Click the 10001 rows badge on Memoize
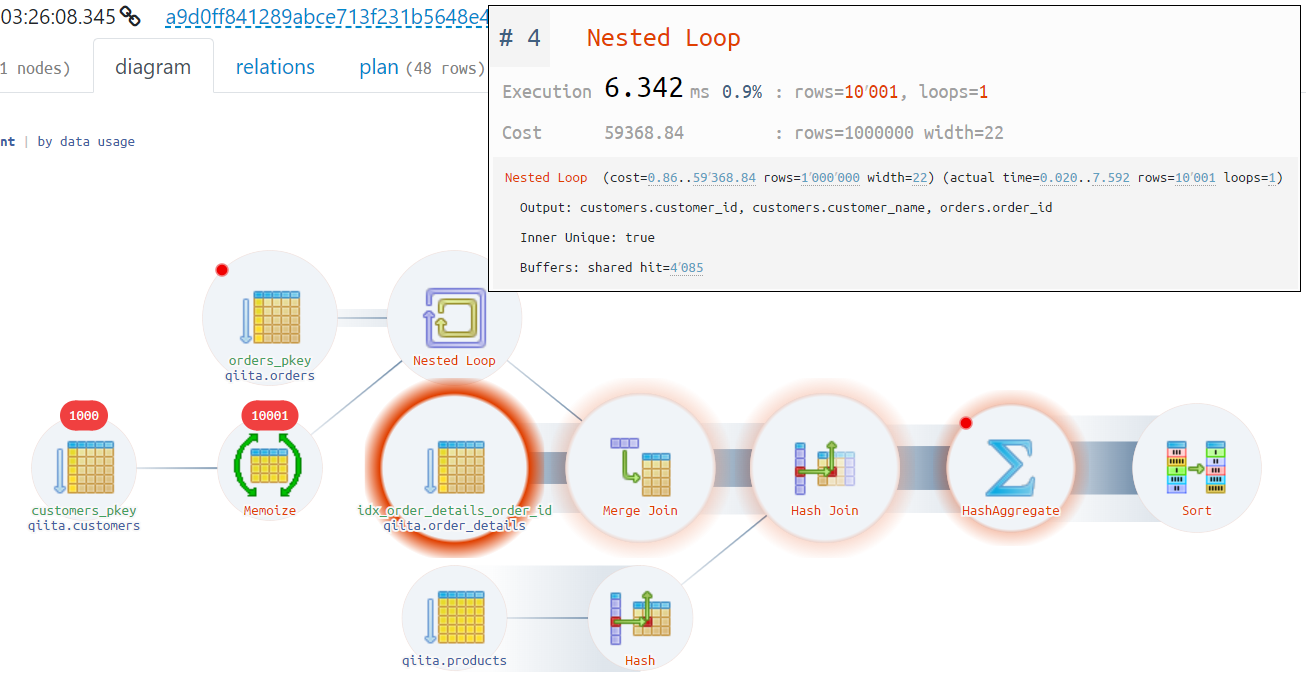Image resolution: width=1306 pixels, height=675 pixels. (x=269, y=415)
